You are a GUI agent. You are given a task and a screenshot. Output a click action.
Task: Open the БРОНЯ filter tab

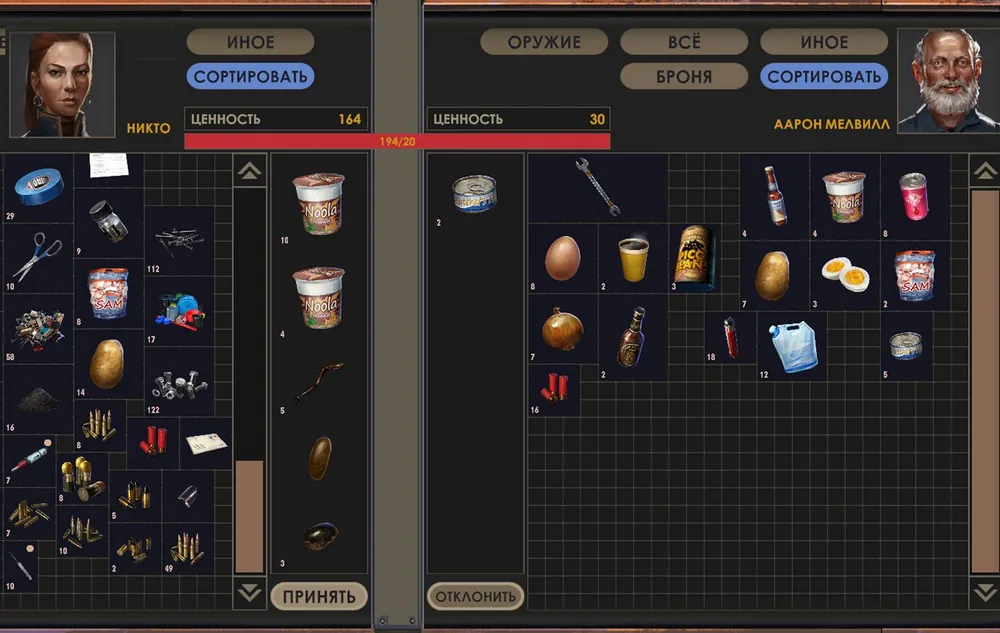pos(684,76)
